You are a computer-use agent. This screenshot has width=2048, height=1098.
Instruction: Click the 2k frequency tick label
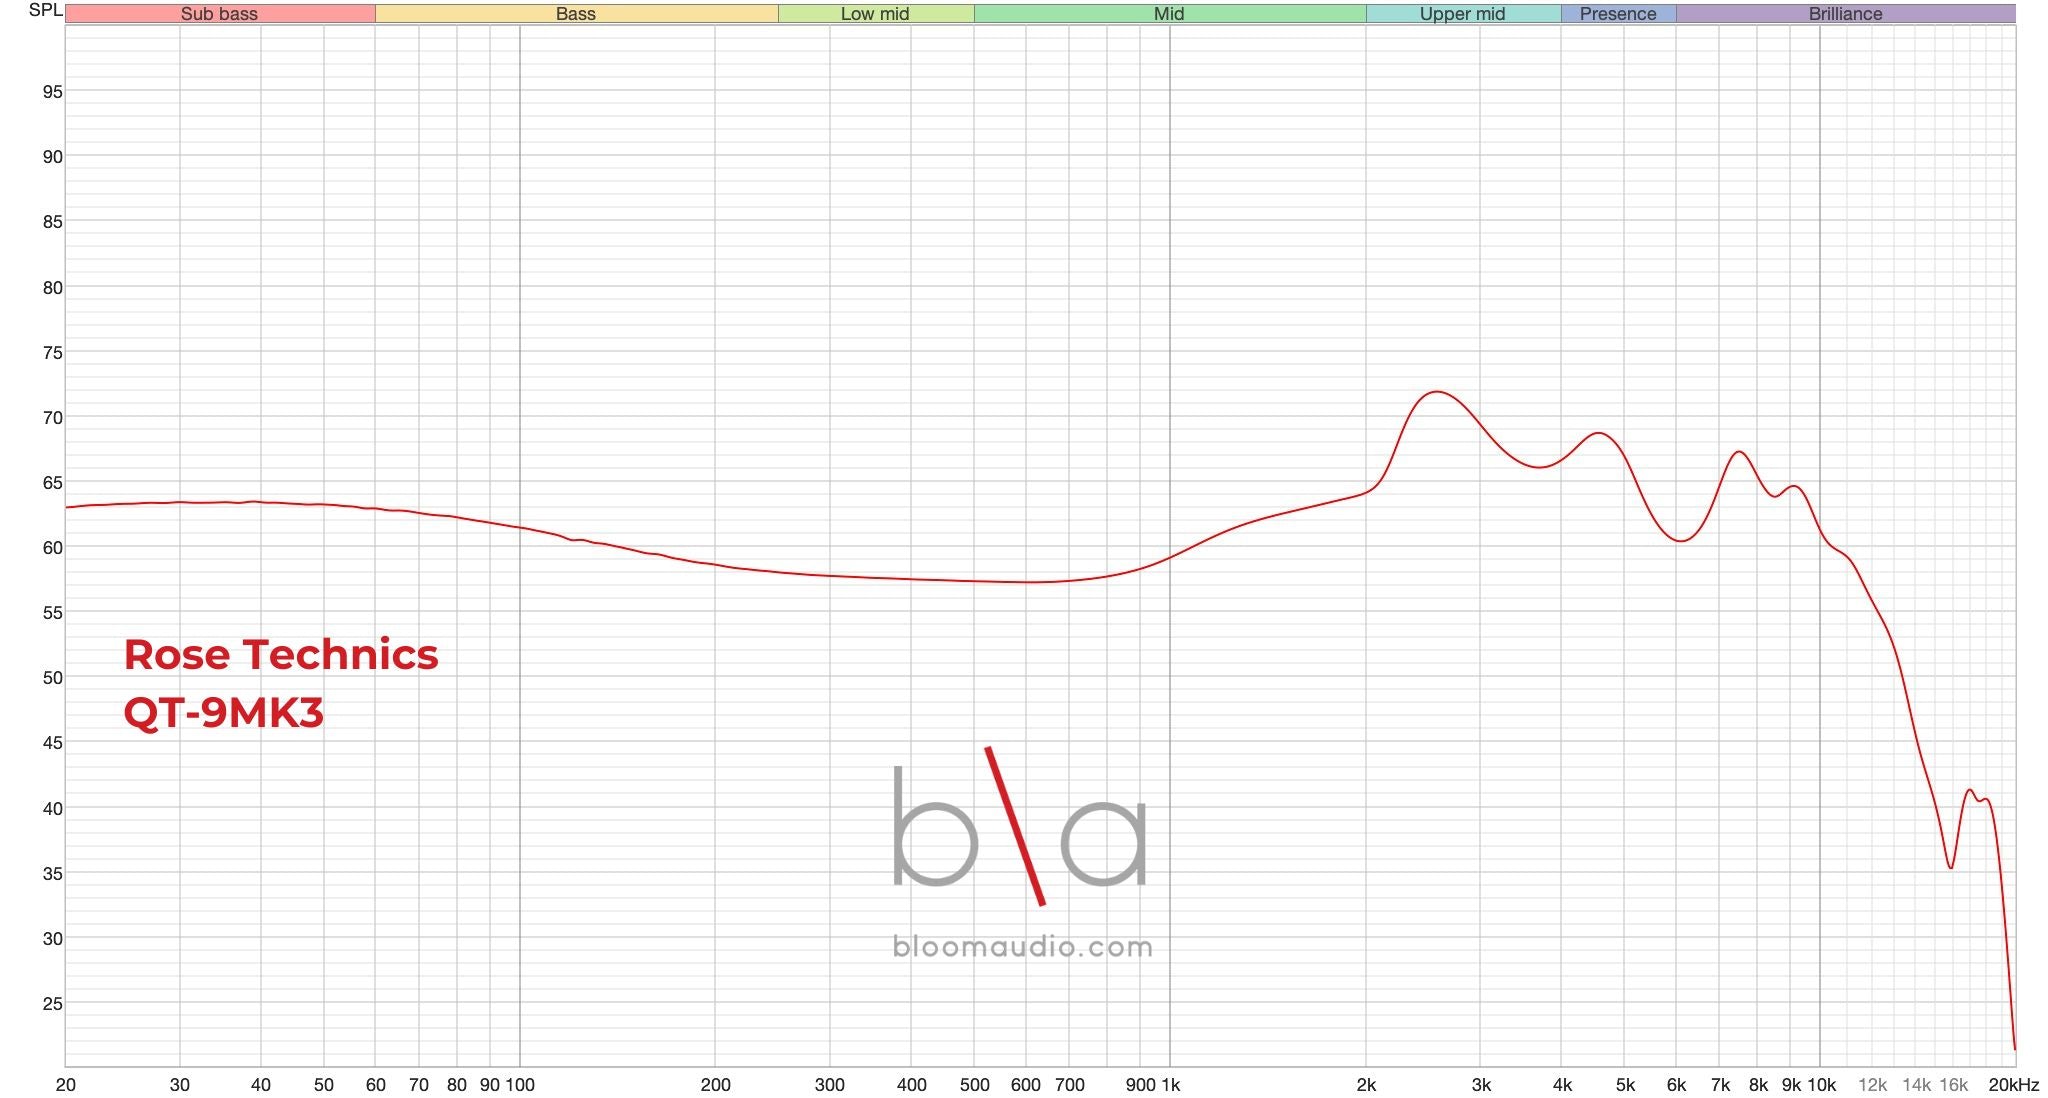(x=1366, y=1085)
